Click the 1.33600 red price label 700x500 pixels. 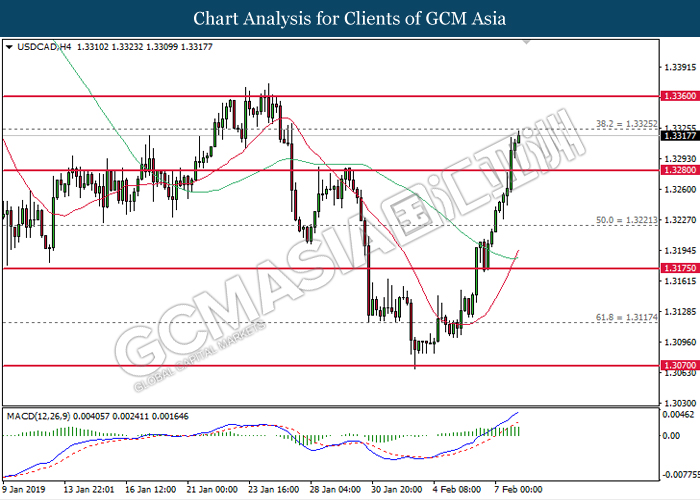[680, 96]
